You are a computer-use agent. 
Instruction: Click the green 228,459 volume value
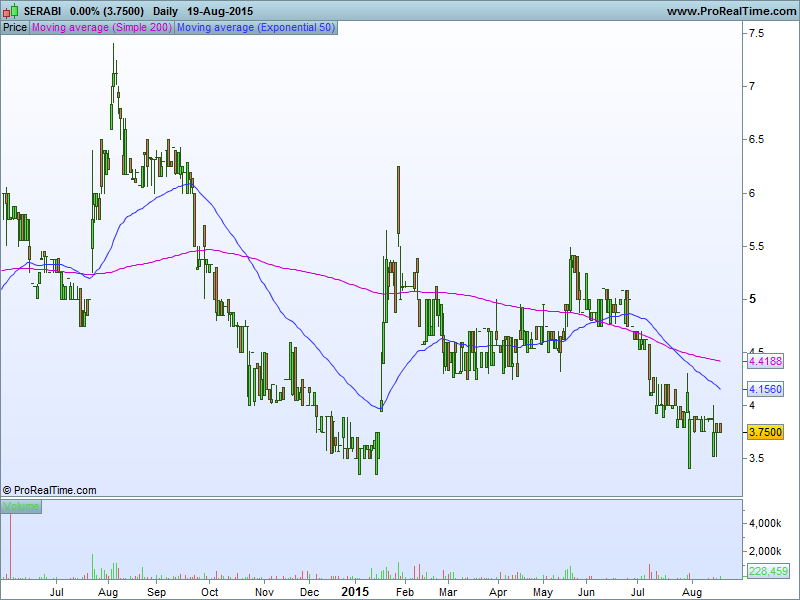point(768,571)
